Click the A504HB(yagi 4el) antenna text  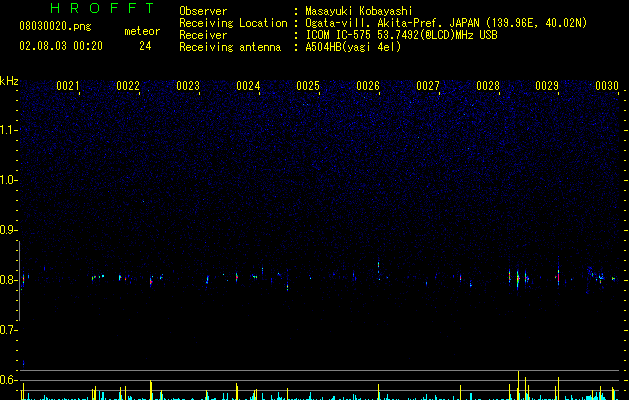click(353, 47)
